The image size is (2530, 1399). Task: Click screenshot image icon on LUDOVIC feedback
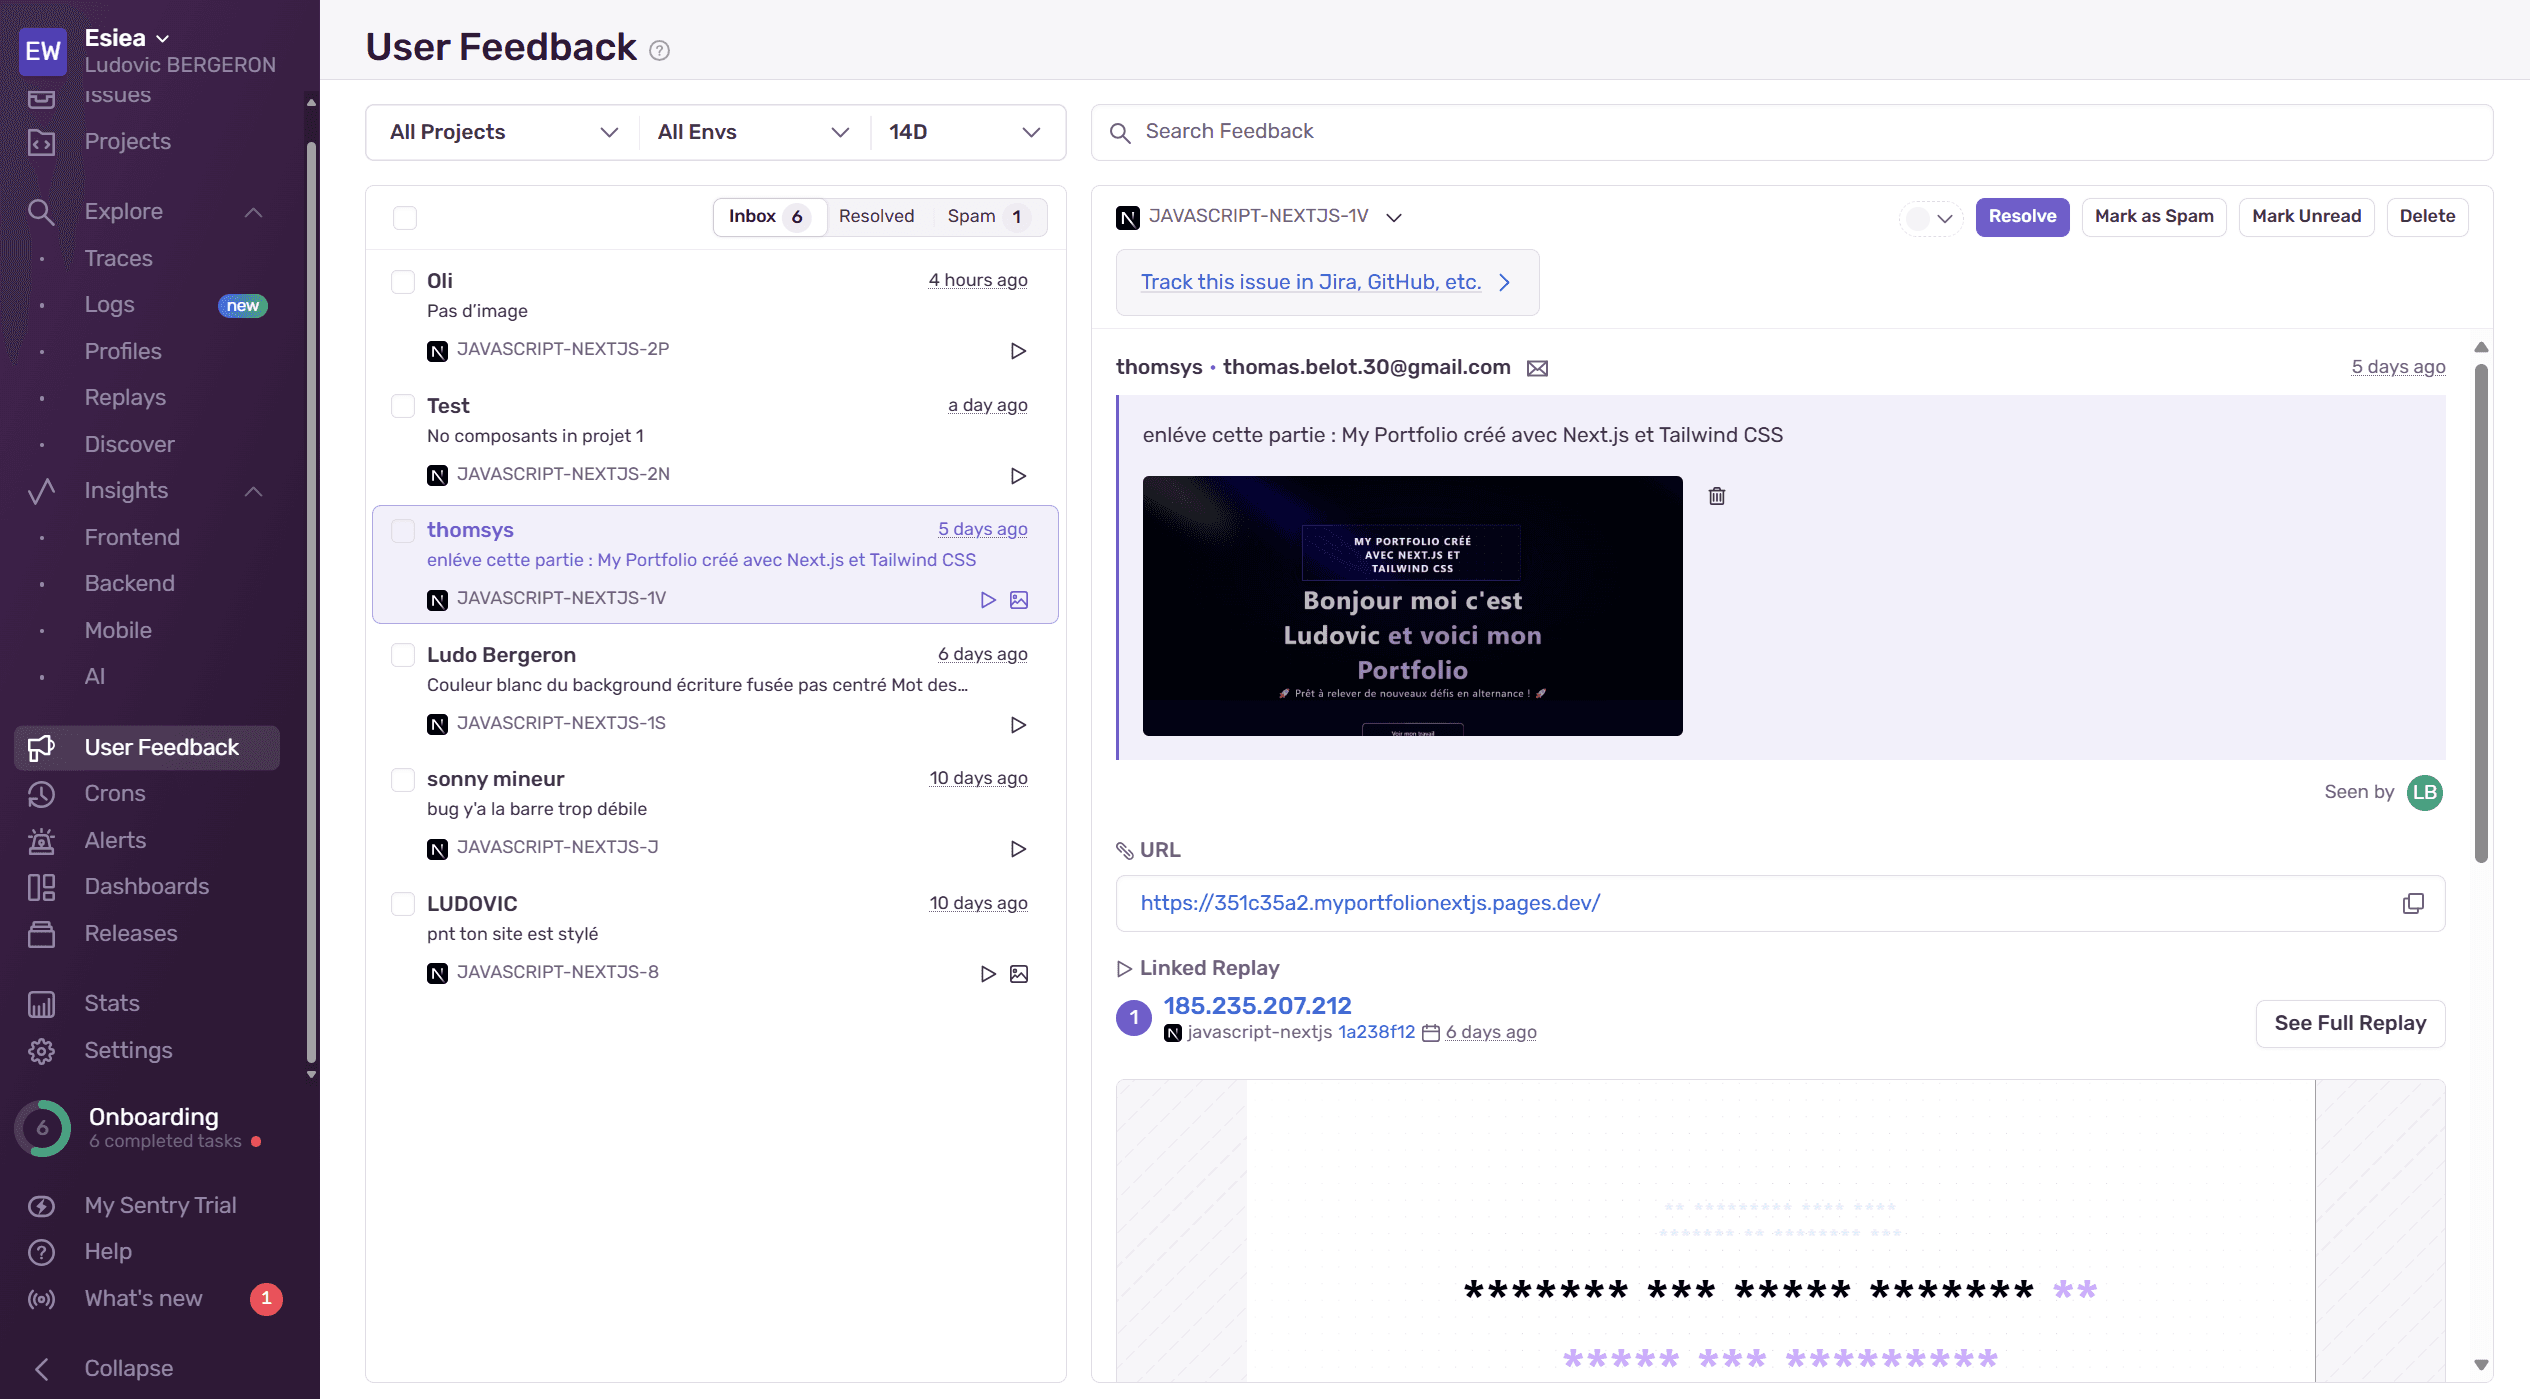pyautogui.click(x=1018, y=974)
